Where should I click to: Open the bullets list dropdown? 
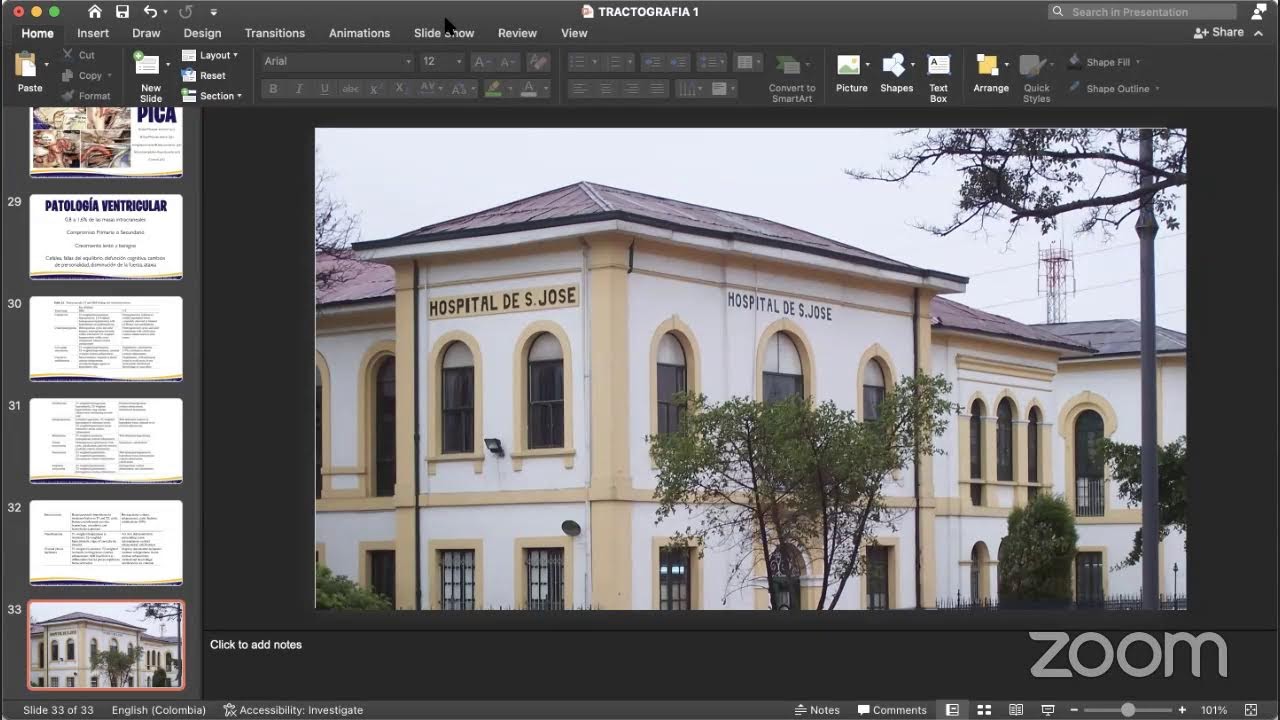pyautogui.click(x=594, y=61)
